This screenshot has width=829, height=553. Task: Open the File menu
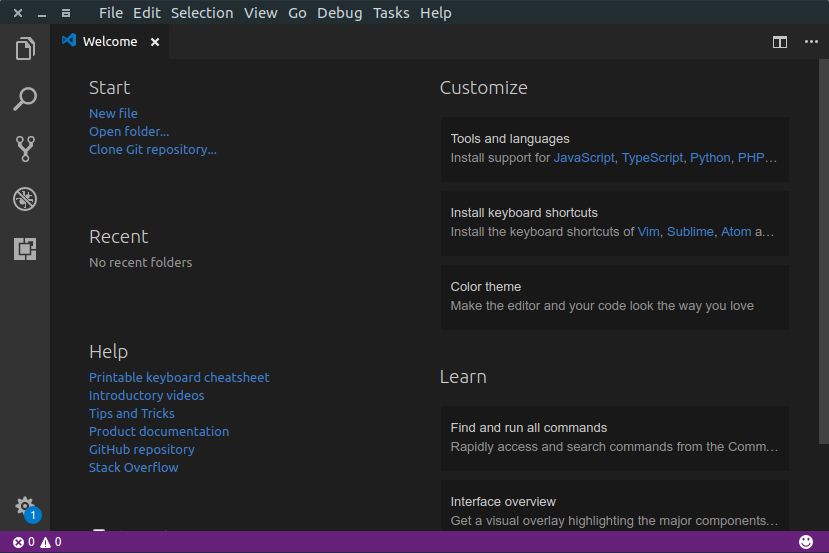(111, 13)
